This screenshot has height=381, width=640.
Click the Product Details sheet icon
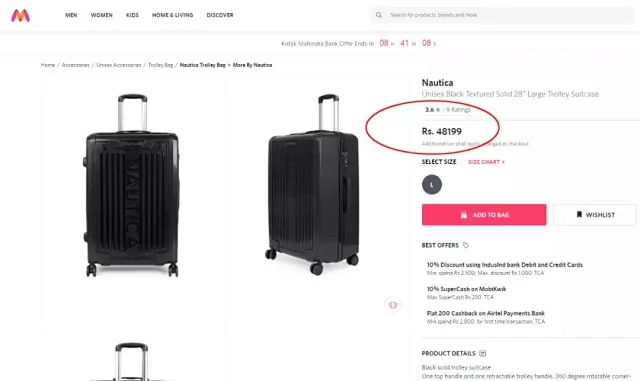coord(482,353)
